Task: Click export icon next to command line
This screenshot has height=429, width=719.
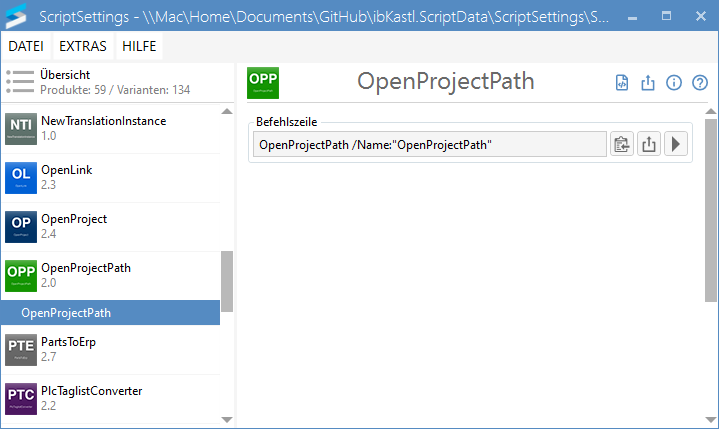Action: point(649,145)
